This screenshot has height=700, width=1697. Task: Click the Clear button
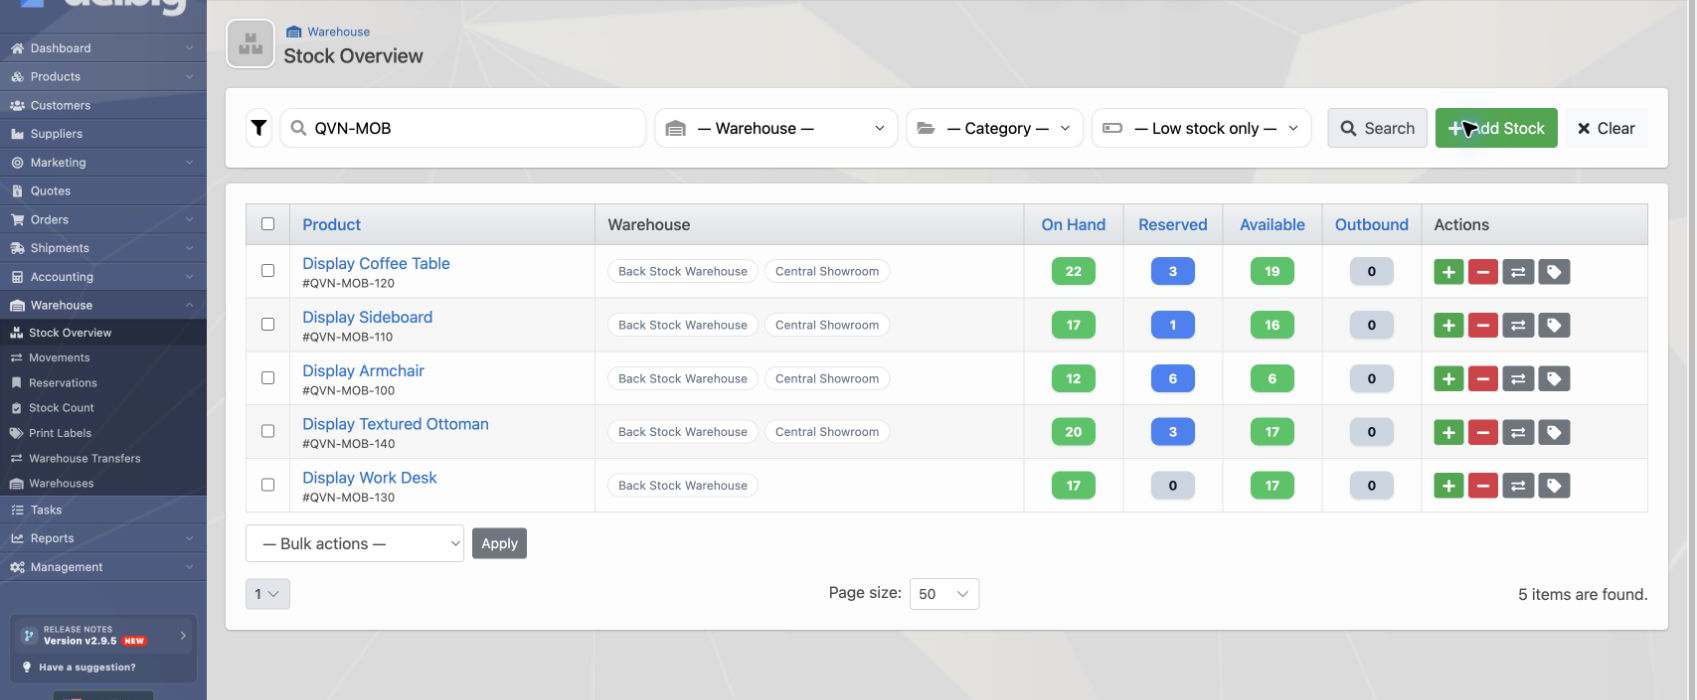1606,128
